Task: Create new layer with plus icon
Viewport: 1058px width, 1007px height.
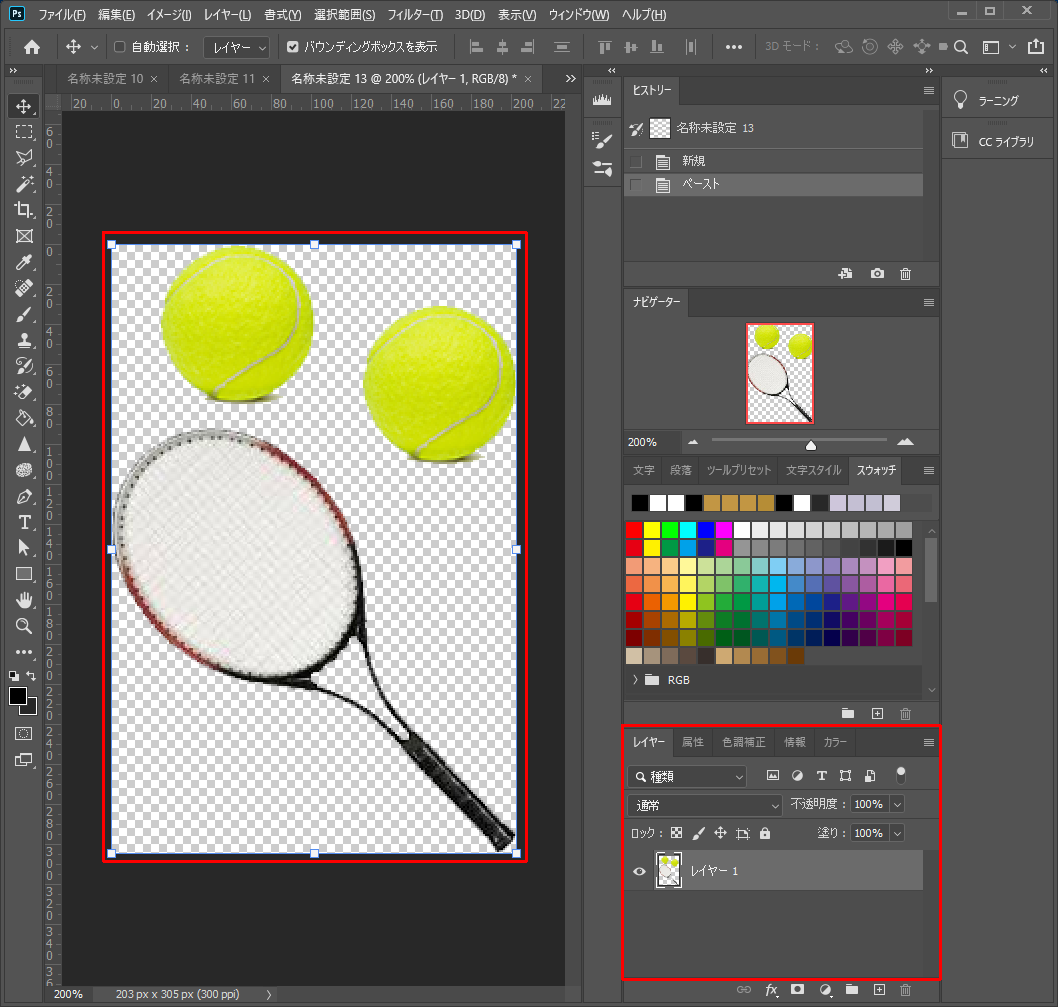Action: [x=879, y=989]
